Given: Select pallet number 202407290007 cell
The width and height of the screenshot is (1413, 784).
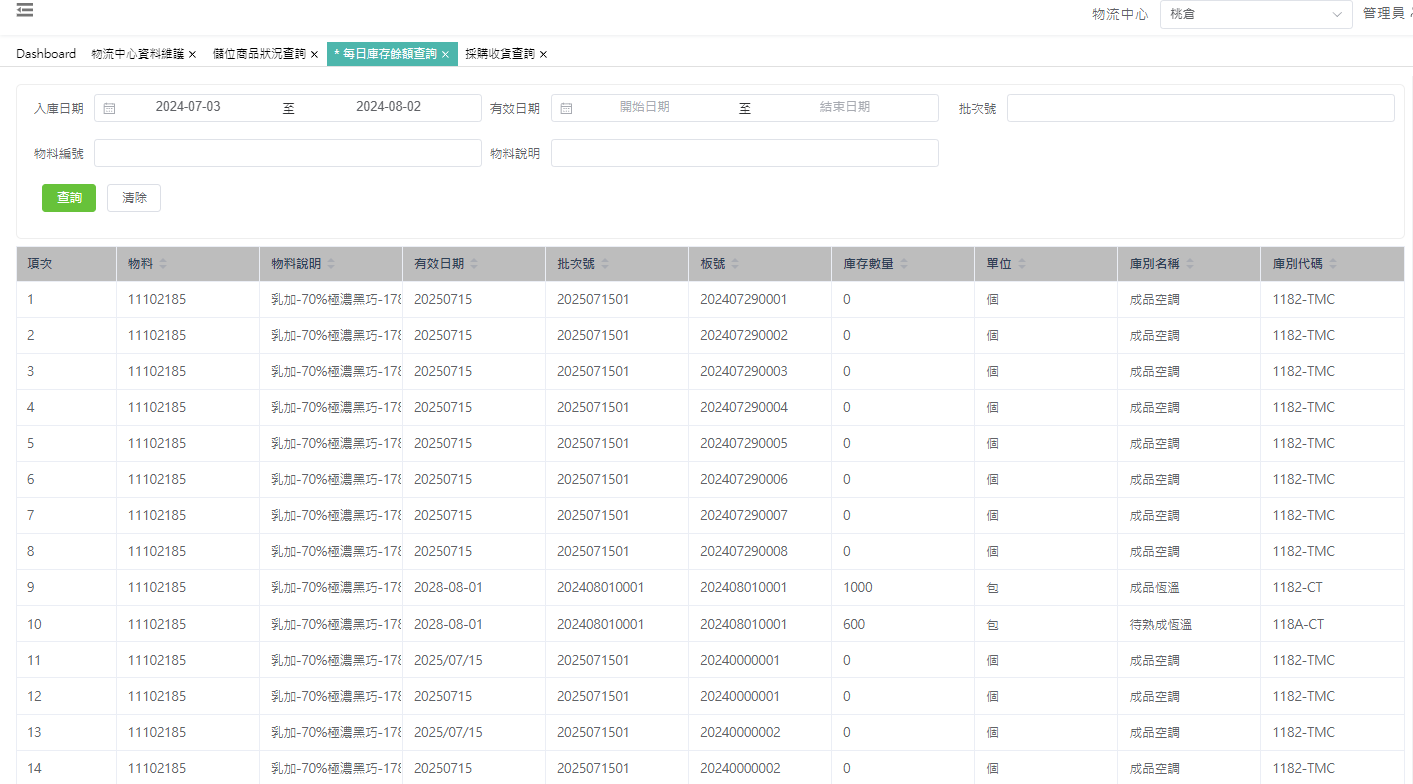Looking at the screenshot, I should click(759, 515).
